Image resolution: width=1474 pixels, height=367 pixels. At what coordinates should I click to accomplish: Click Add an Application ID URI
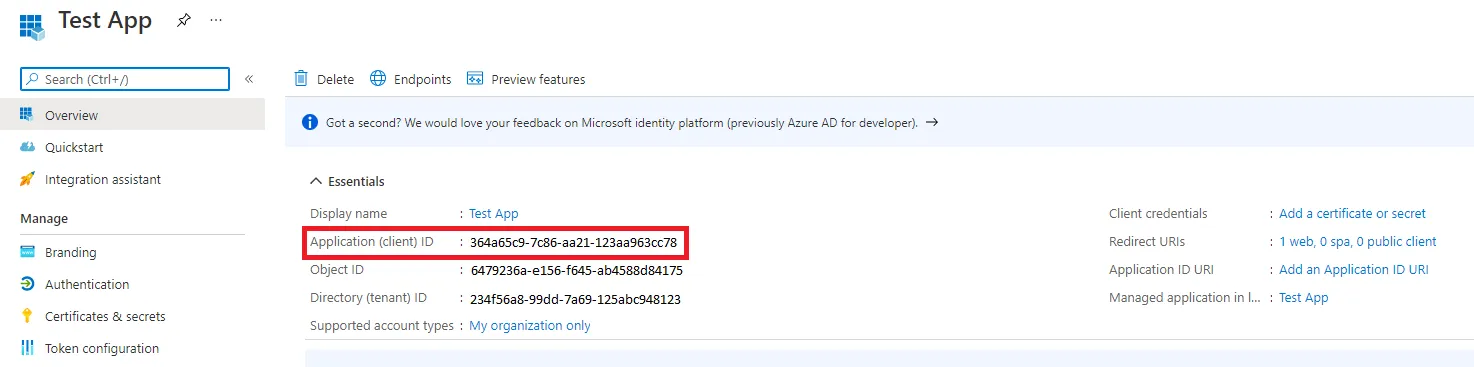tap(1354, 269)
